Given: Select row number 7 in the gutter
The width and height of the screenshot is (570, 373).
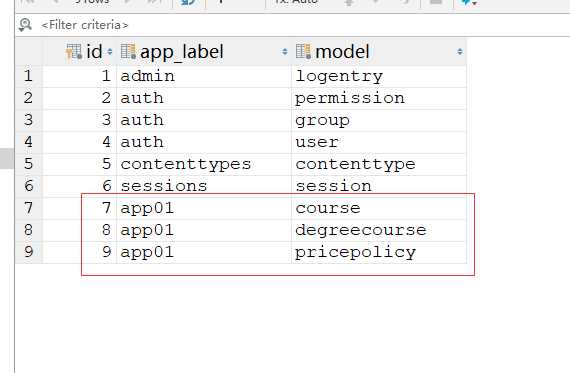Looking at the screenshot, I should [x=29, y=208].
